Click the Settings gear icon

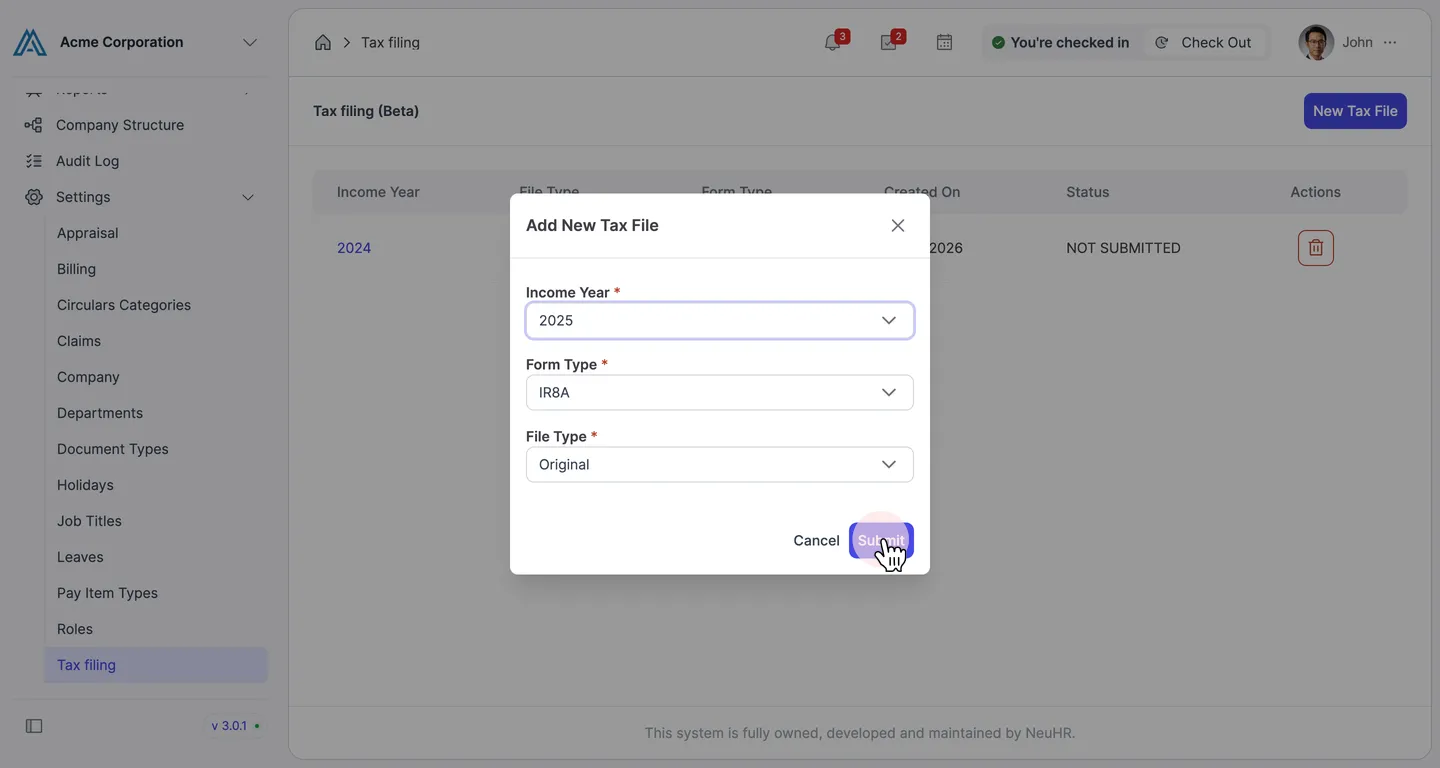[x=34, y=197]
